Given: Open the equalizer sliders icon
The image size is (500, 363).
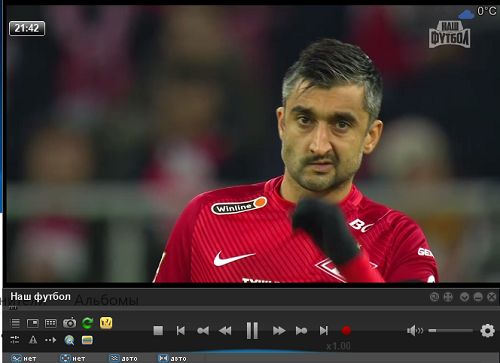Looking at the screenshot, I should pos(15,340).
